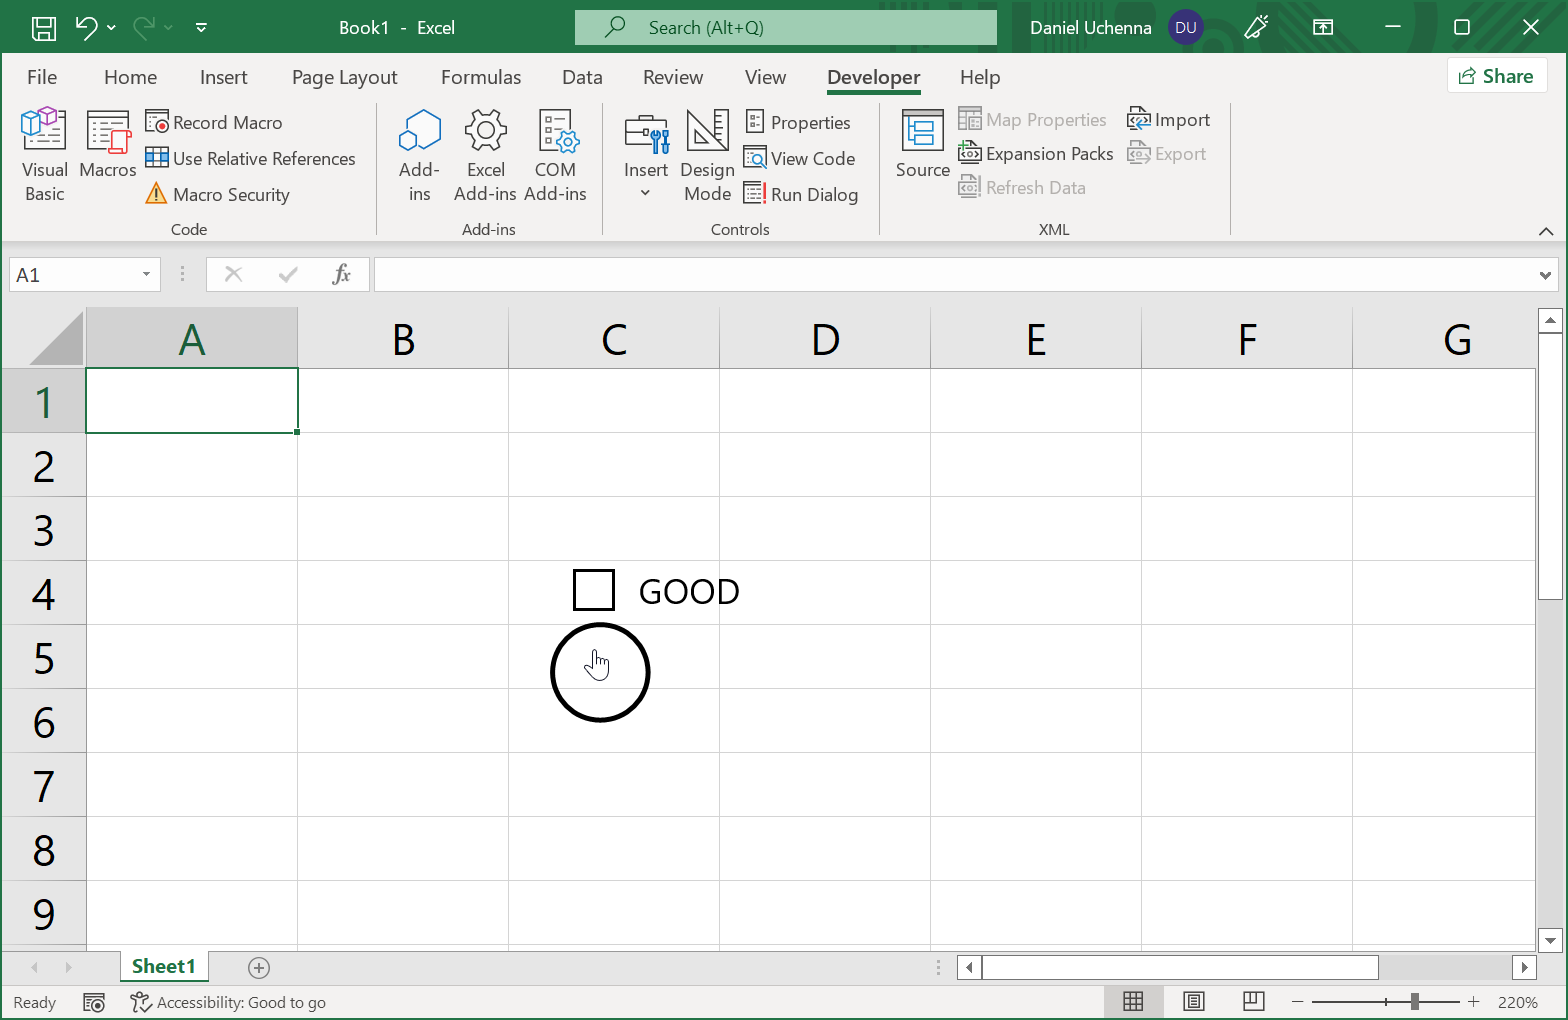Switch to the View tab

(x=765, y=77)
